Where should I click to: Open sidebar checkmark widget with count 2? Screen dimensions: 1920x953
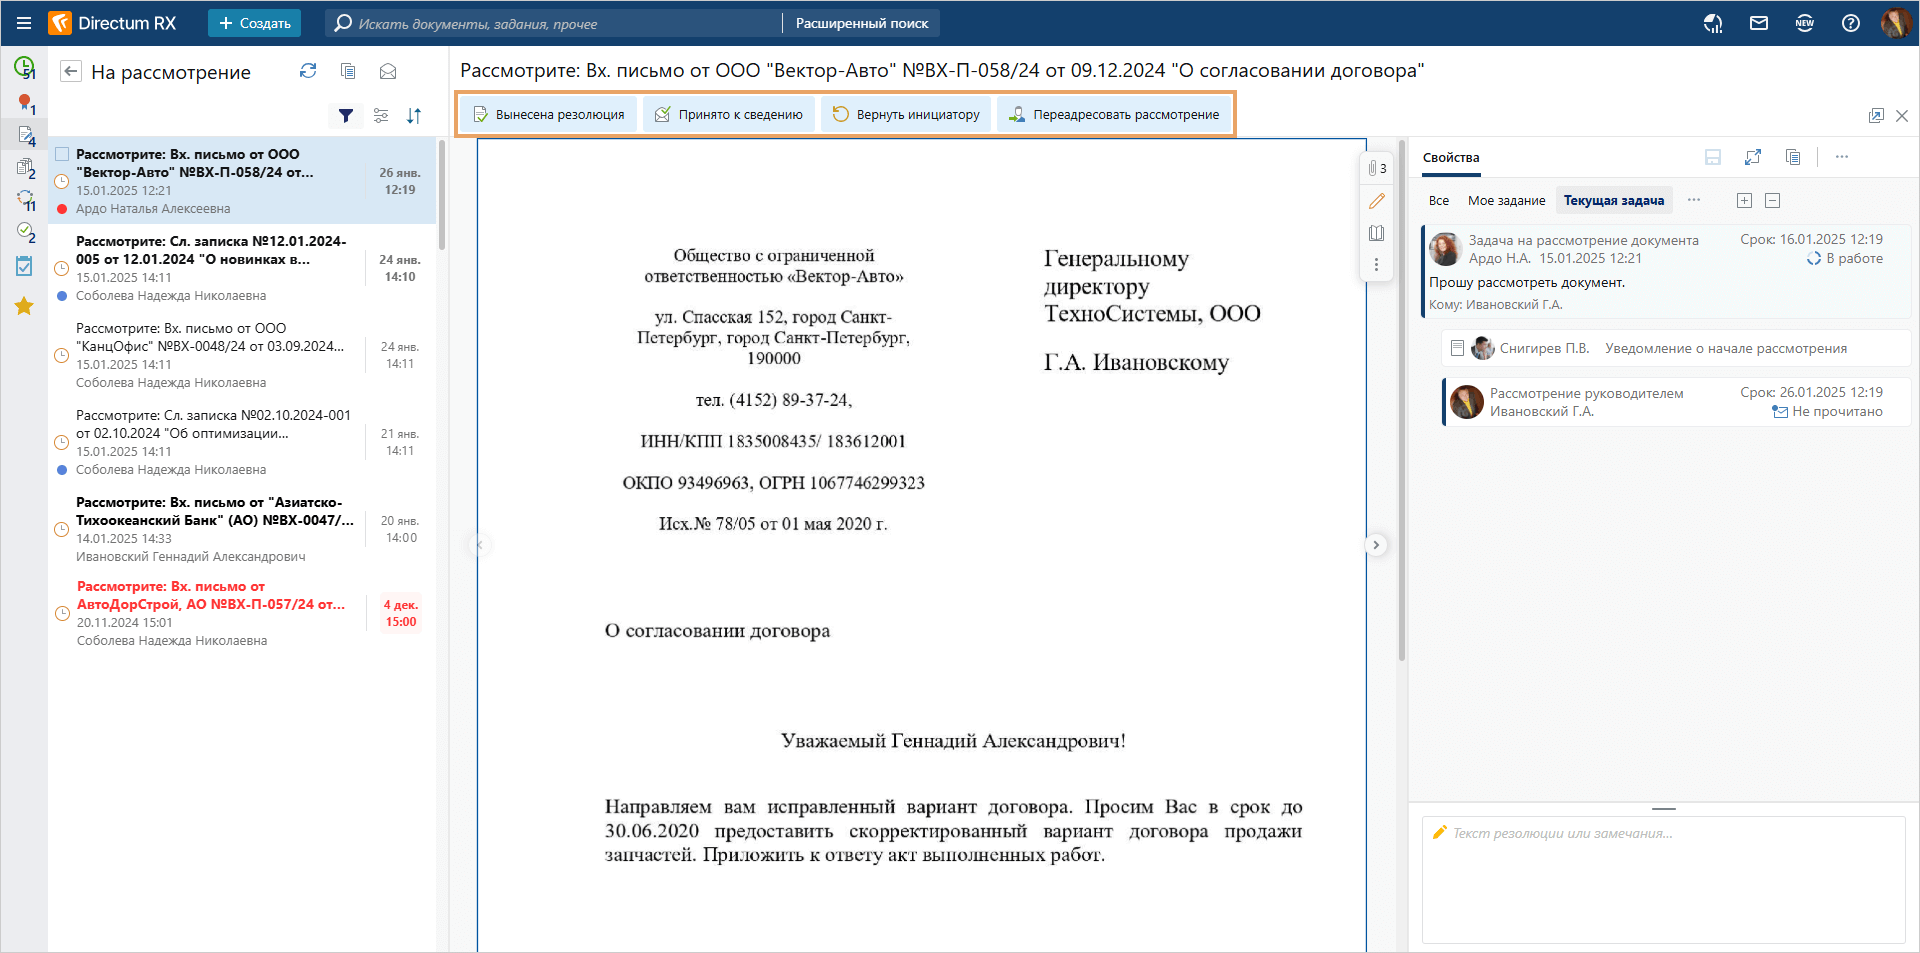point(25,232)
